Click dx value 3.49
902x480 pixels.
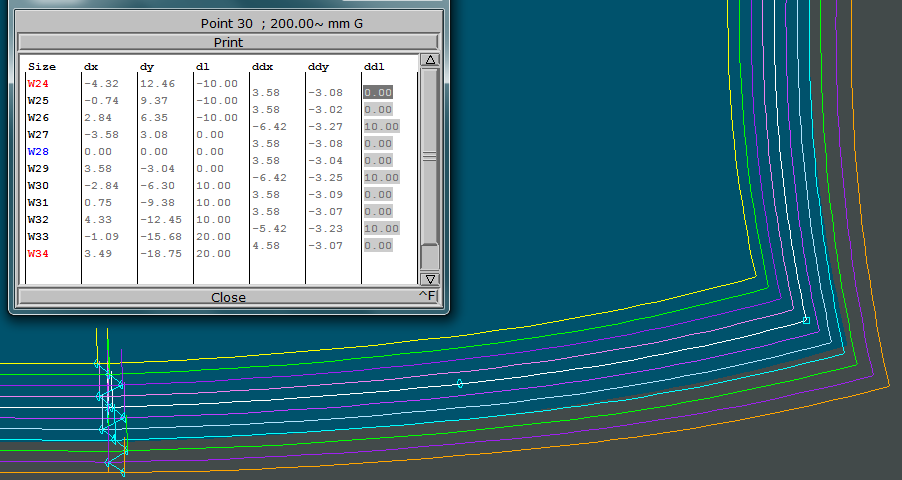pyautogui.click(x=98, y=253)
